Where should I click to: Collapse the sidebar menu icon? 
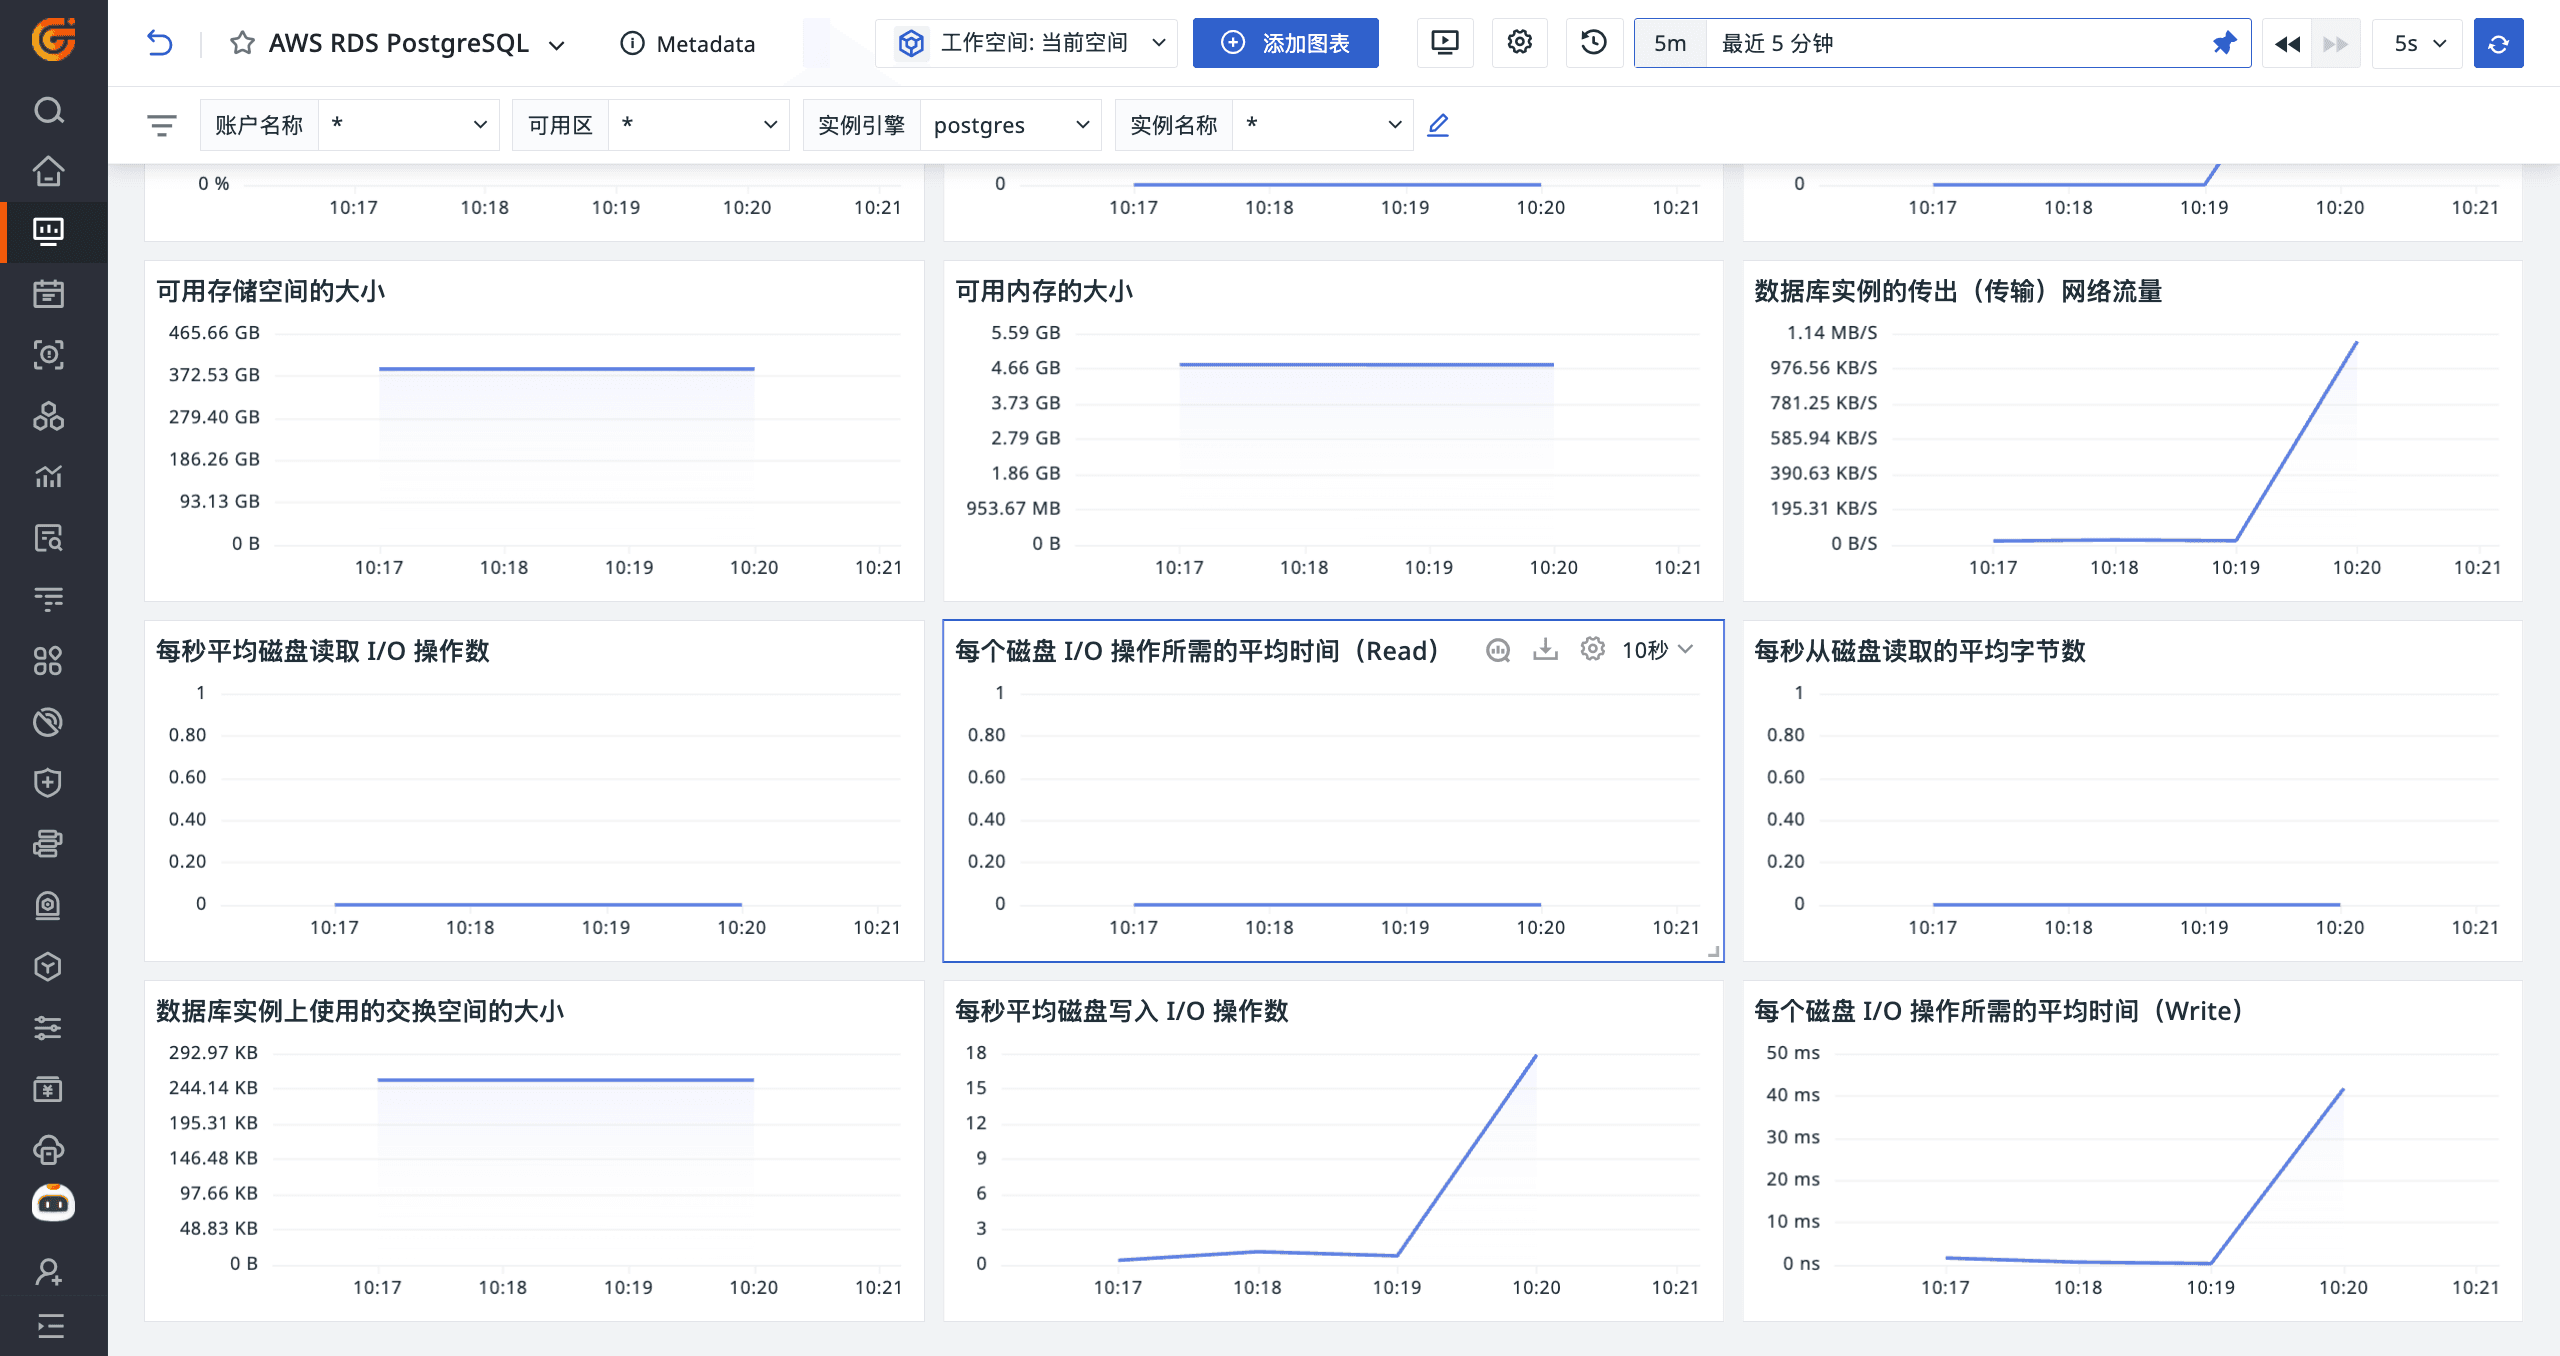[49, 1326]
